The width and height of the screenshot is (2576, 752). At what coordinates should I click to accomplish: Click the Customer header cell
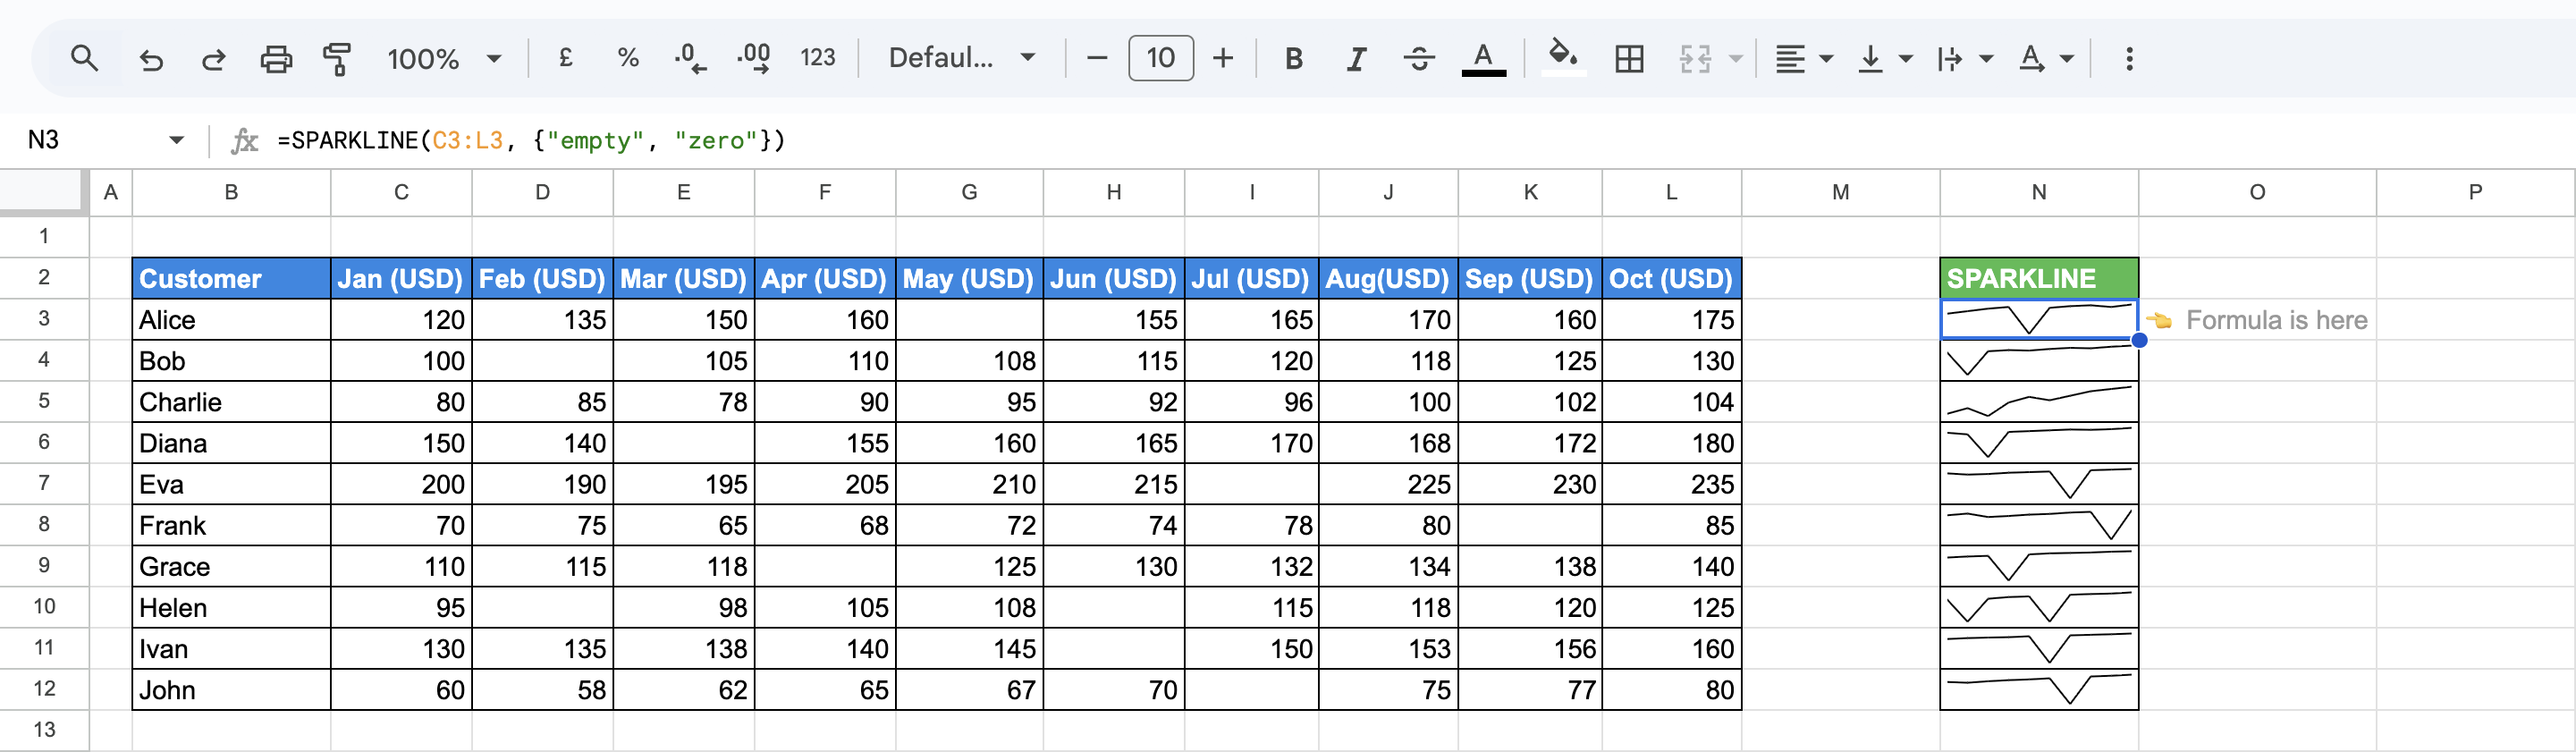[x=231, y=278]
